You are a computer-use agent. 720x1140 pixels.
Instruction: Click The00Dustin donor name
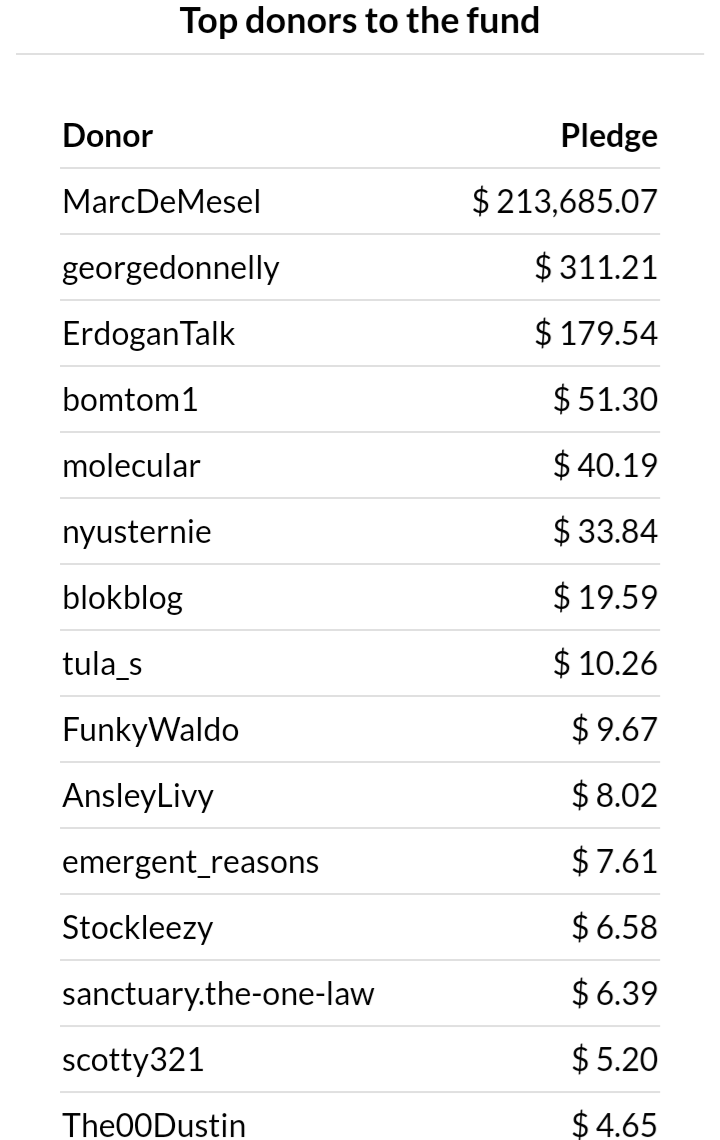tap(154, 1125)
